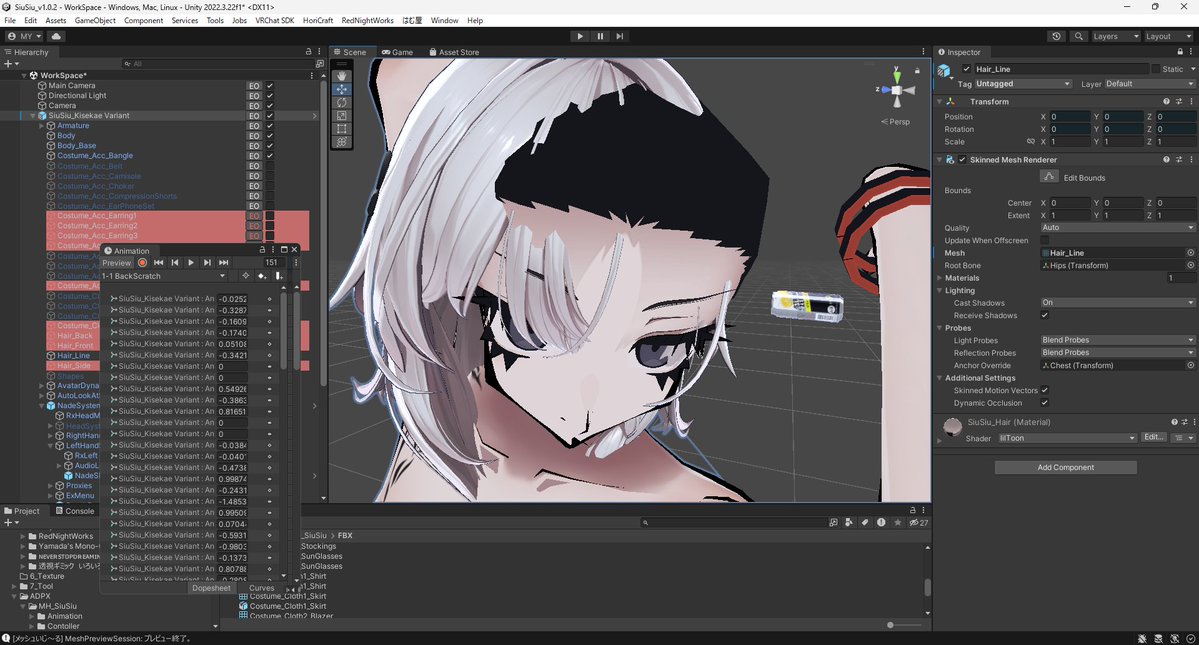Toggle the Main Camera row checkbox in Hierarchy

pos(270,86)
